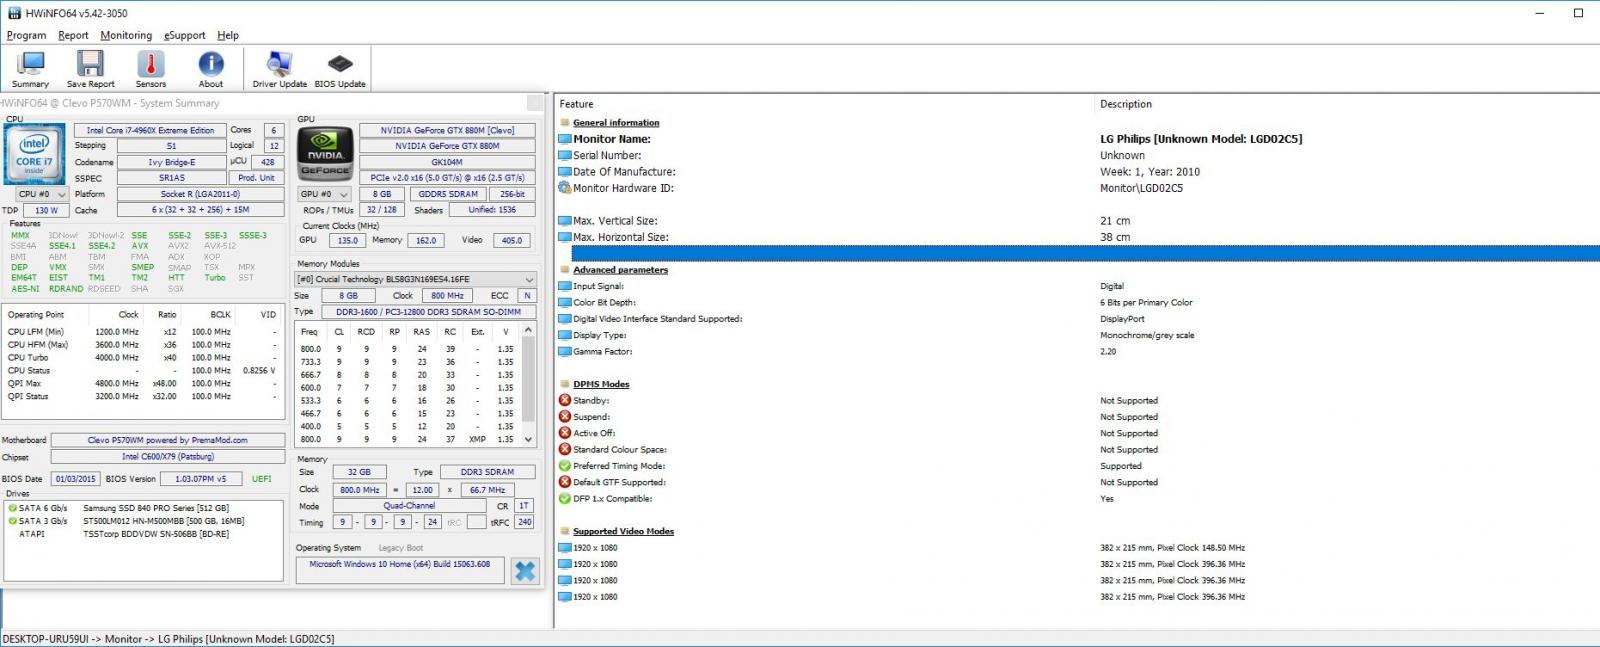Select the Color Bit Depth row

click(x=1078, y=303)
